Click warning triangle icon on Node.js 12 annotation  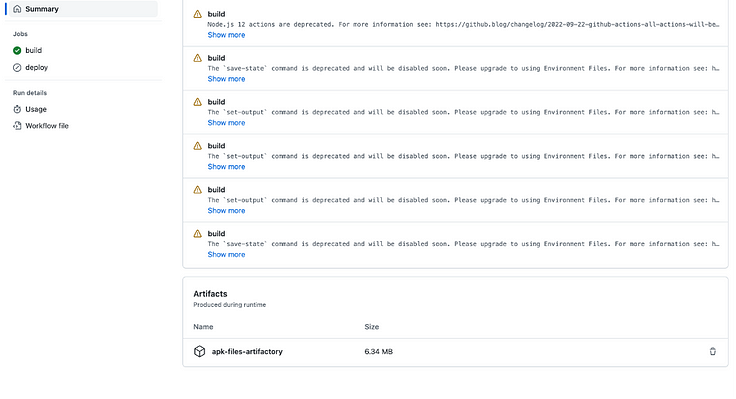[198, 14]
